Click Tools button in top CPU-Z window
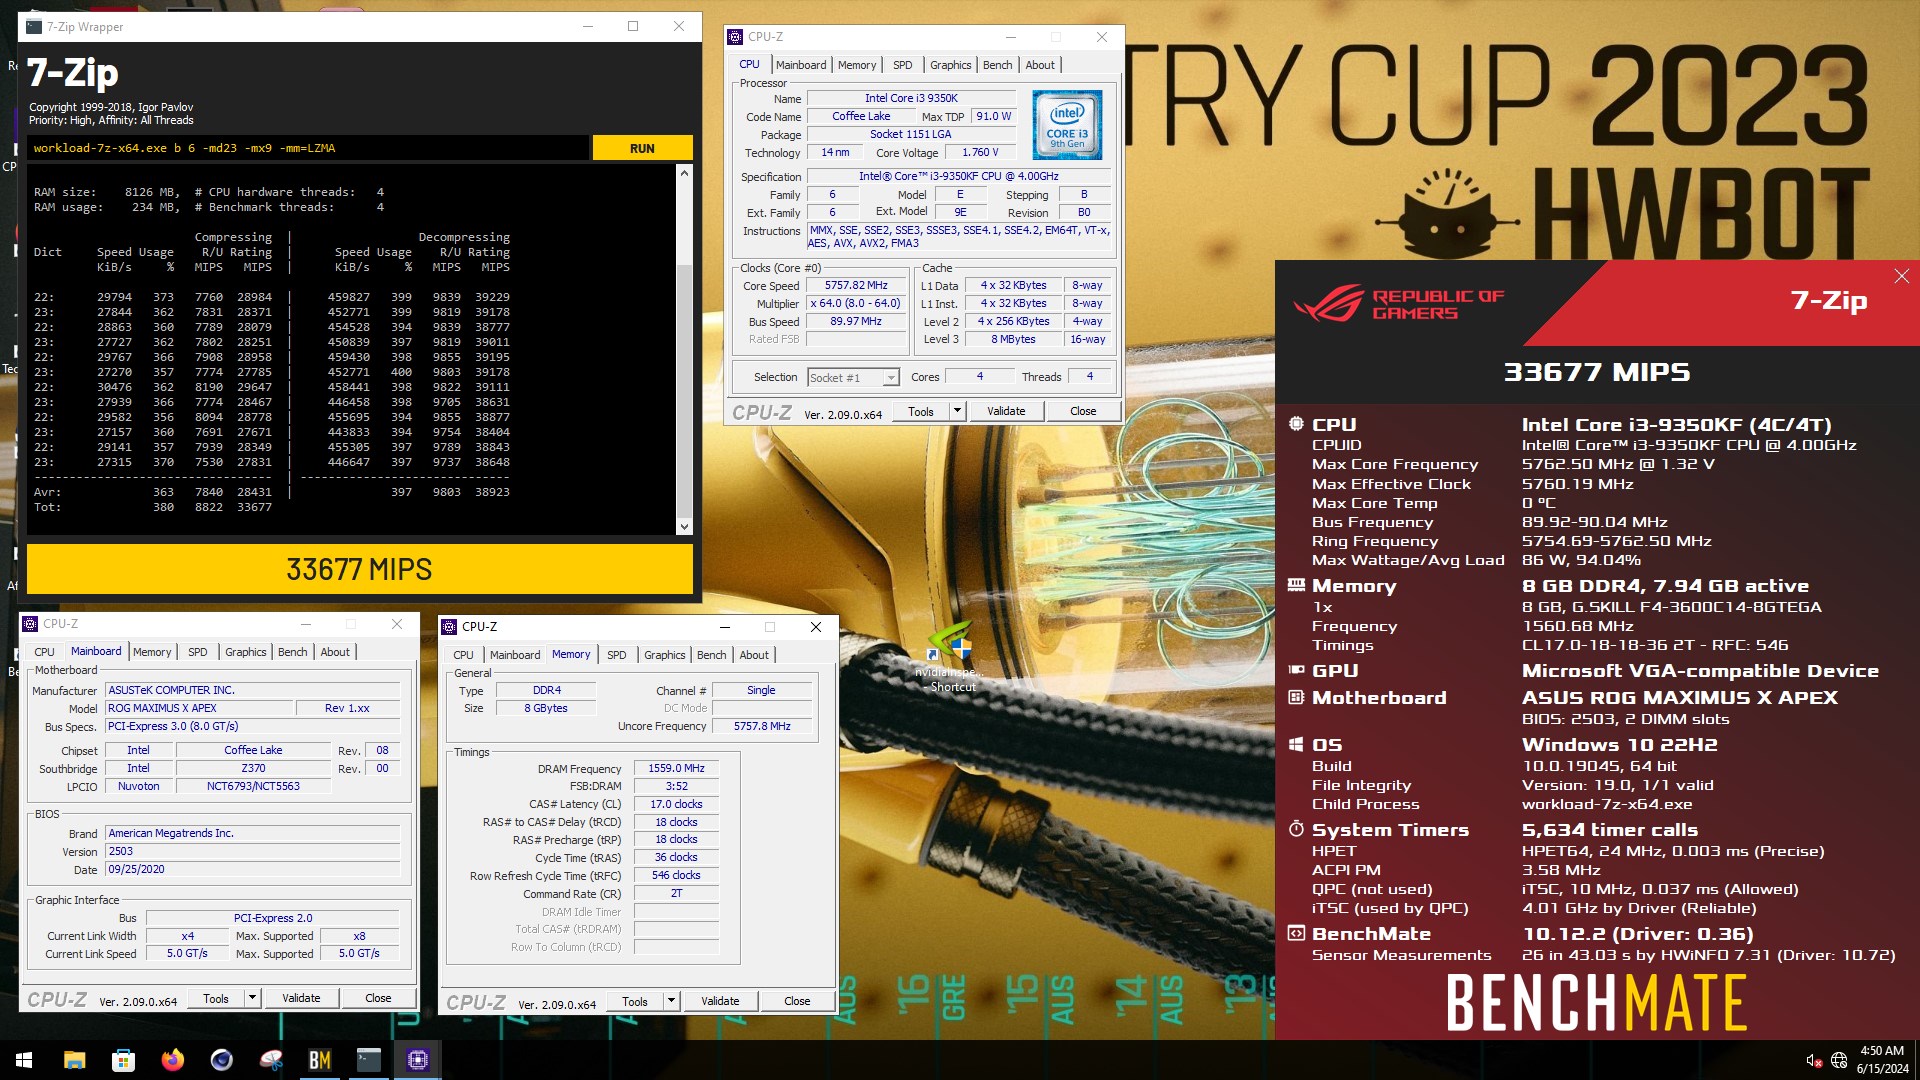This screenshot has height=1080, width=1920. (x=921, y=411)
